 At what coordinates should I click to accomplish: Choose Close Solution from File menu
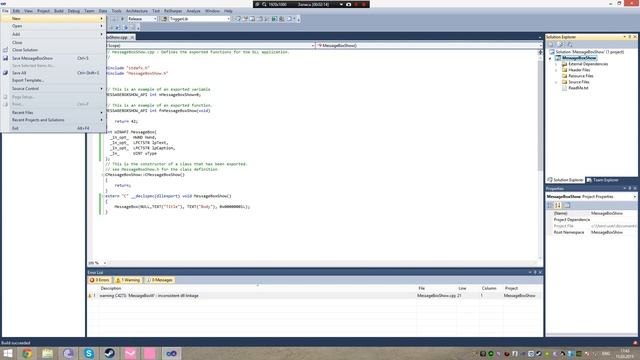click(54, 50)
